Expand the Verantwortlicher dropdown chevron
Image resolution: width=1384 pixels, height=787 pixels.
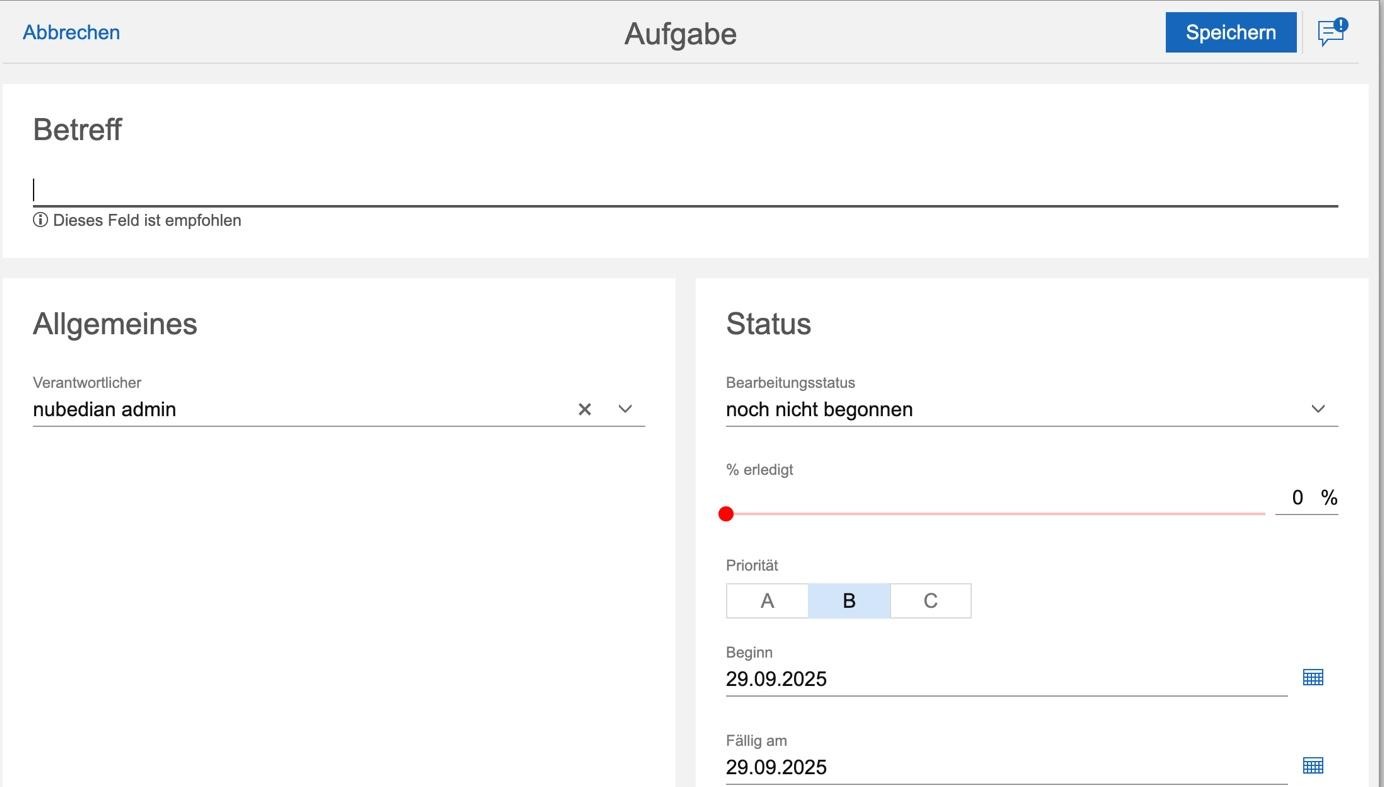[x=625, y=409]
